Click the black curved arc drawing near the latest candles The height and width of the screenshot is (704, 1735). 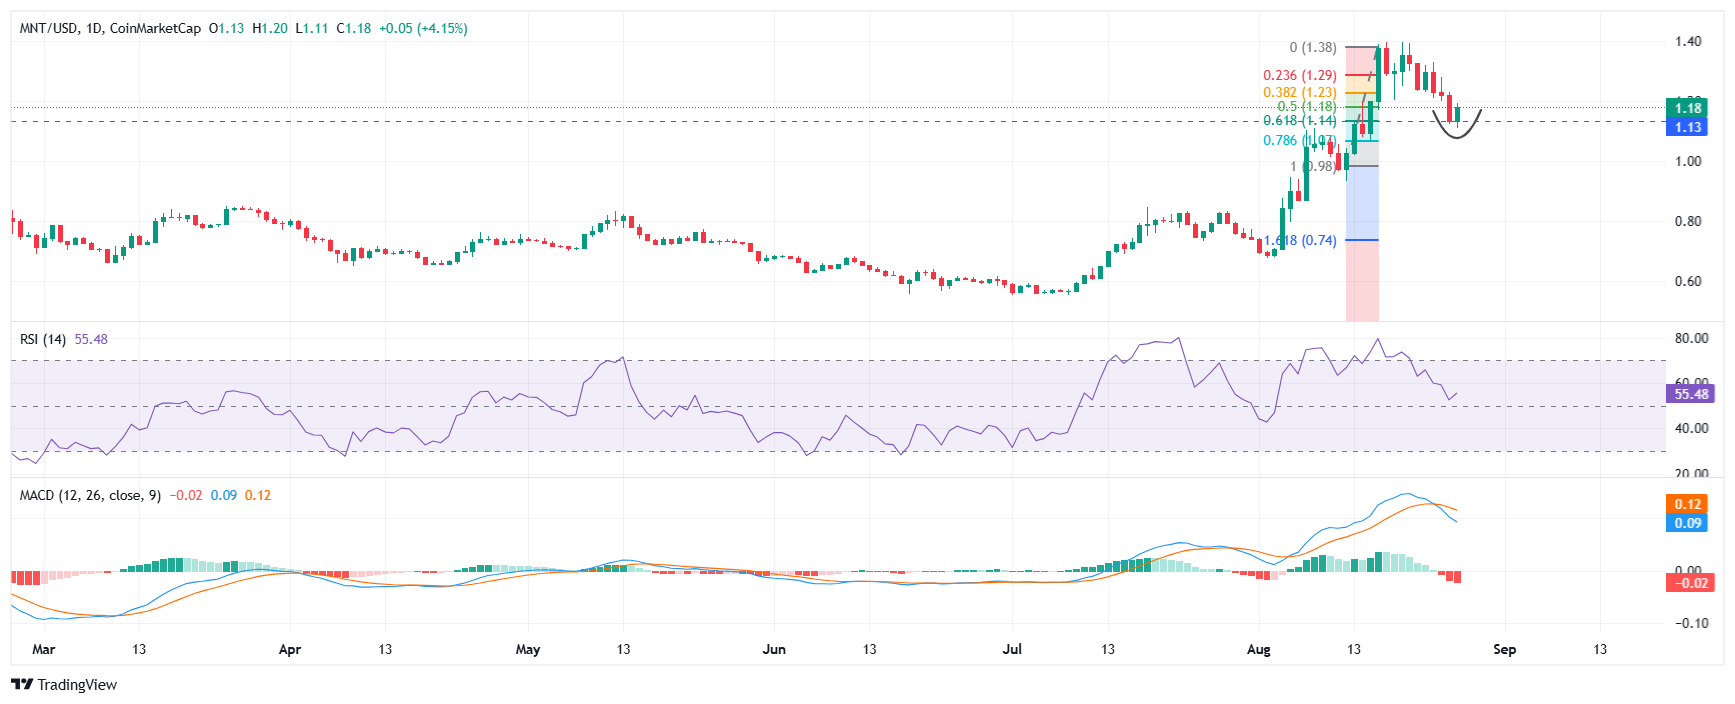(x=1456, y=124)
